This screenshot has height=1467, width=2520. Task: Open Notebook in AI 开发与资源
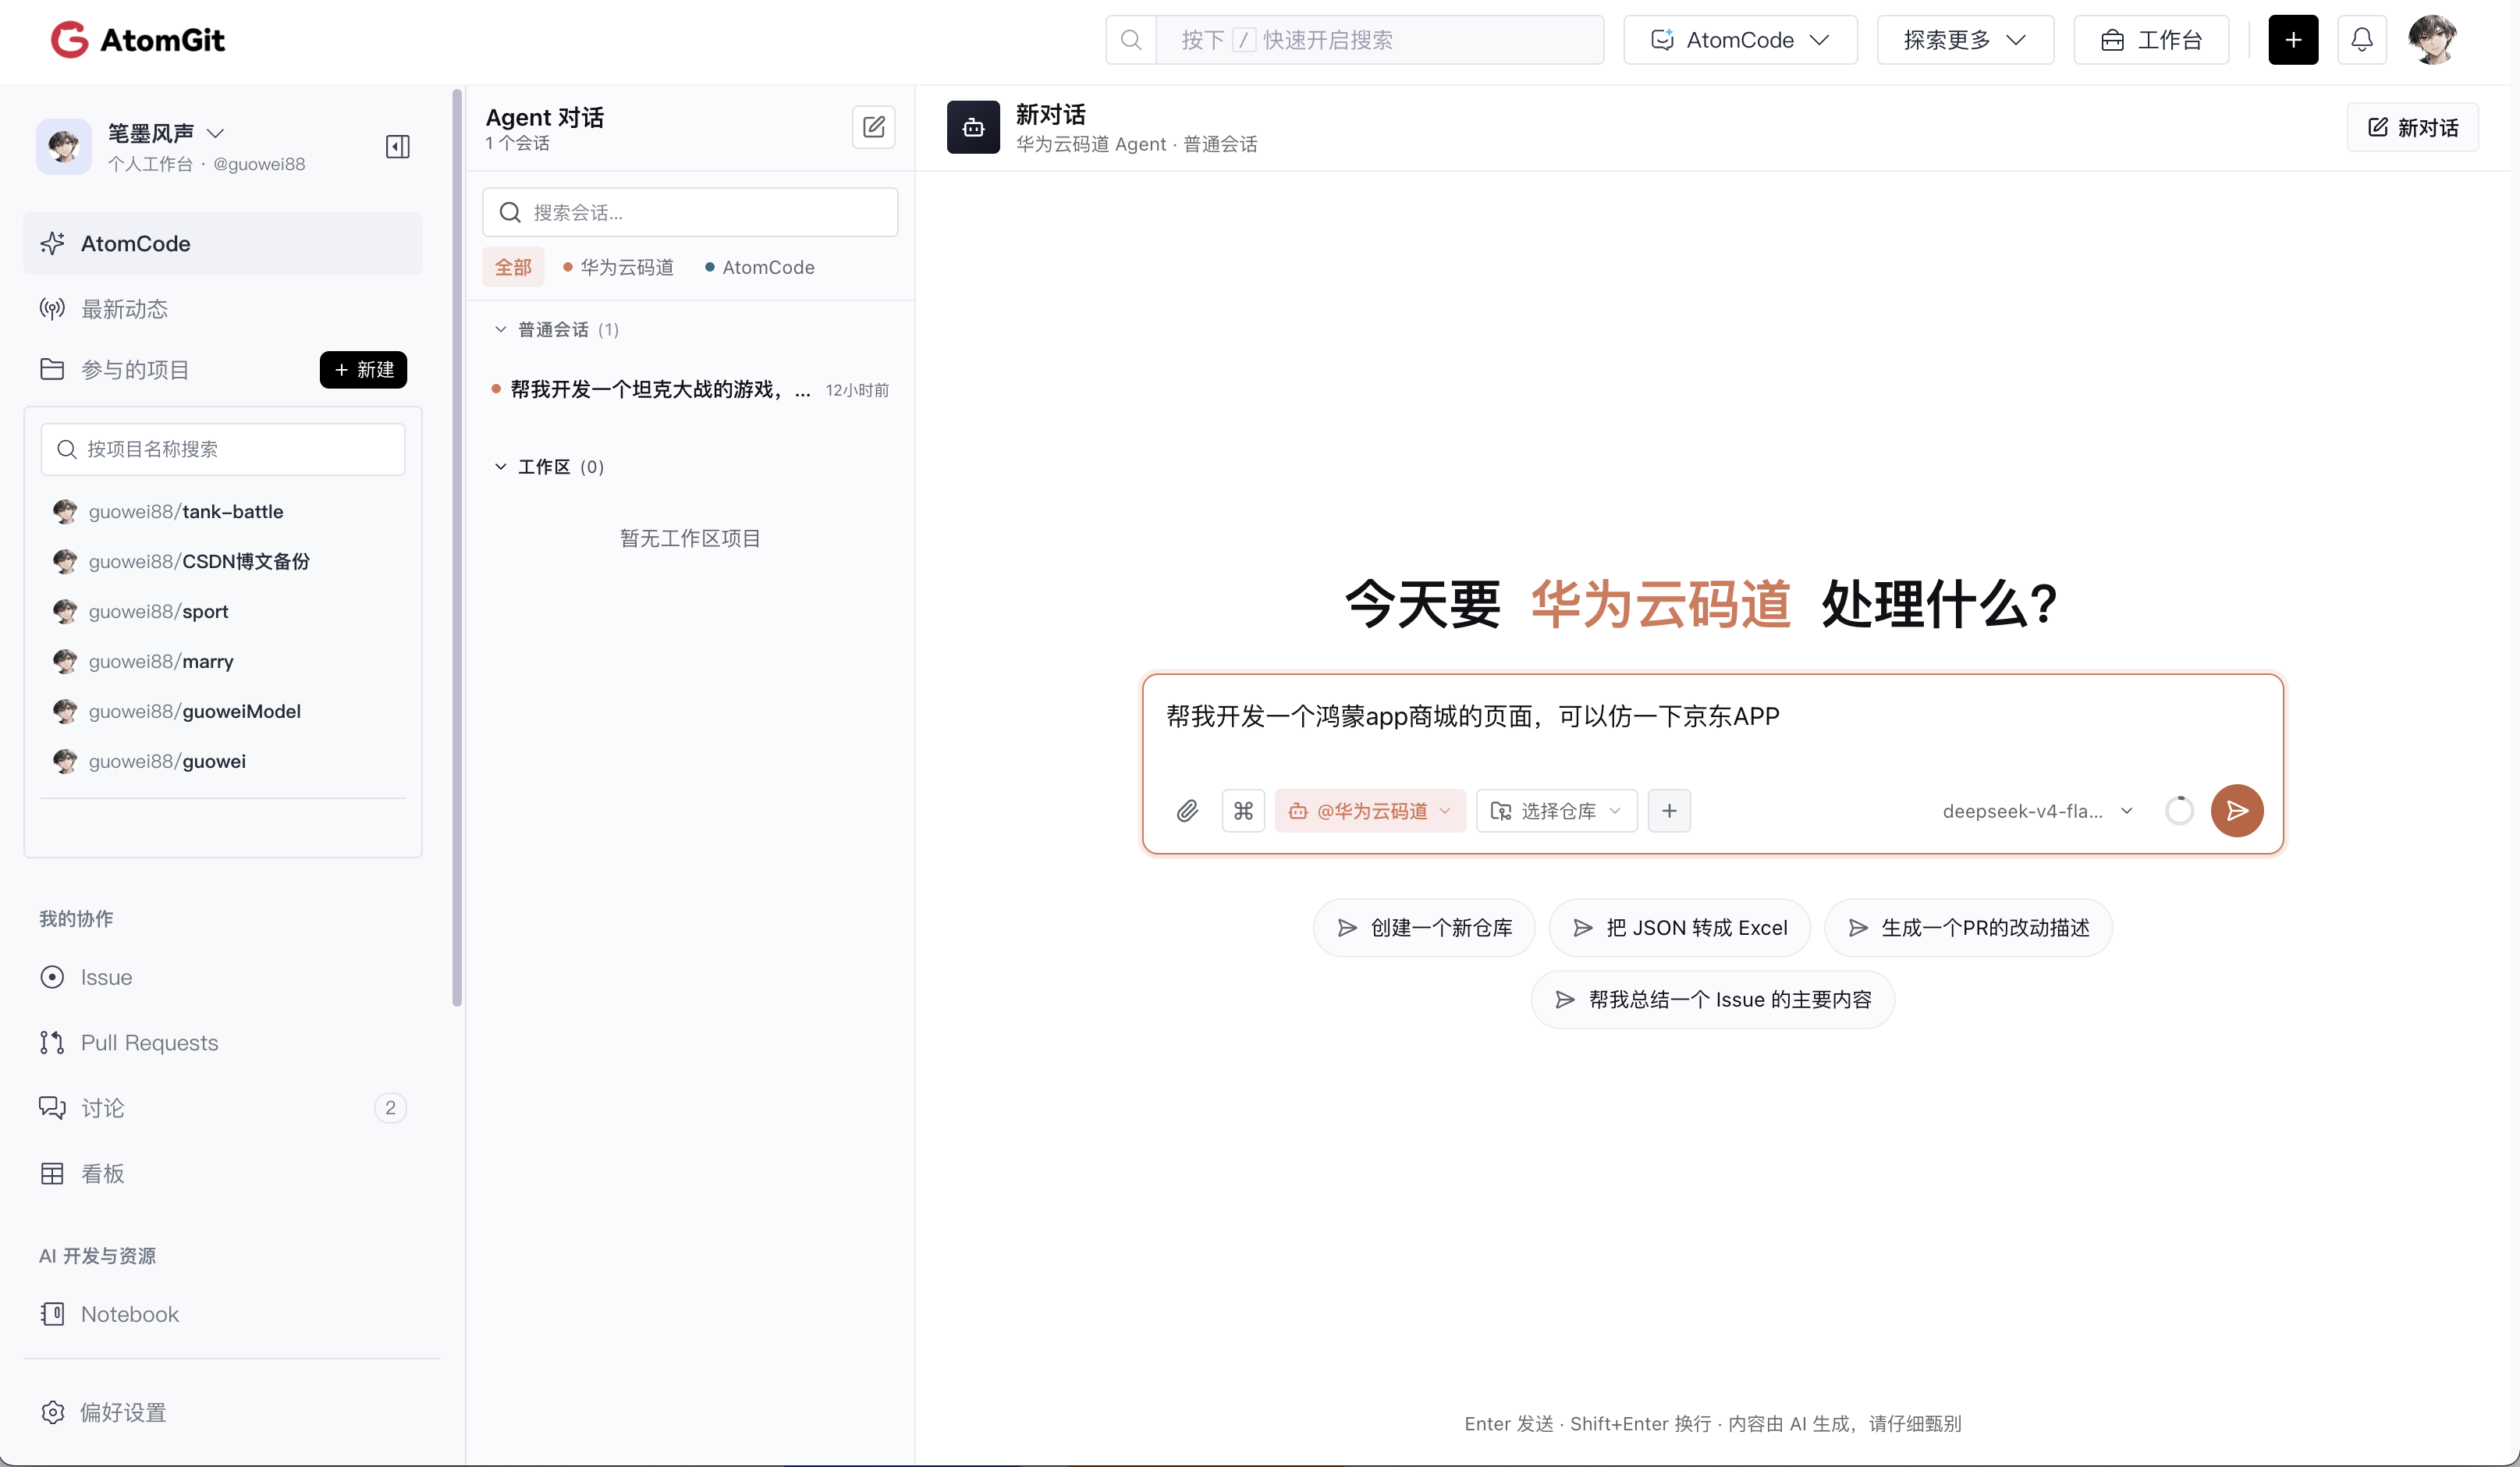click(x=223, y=1314)
